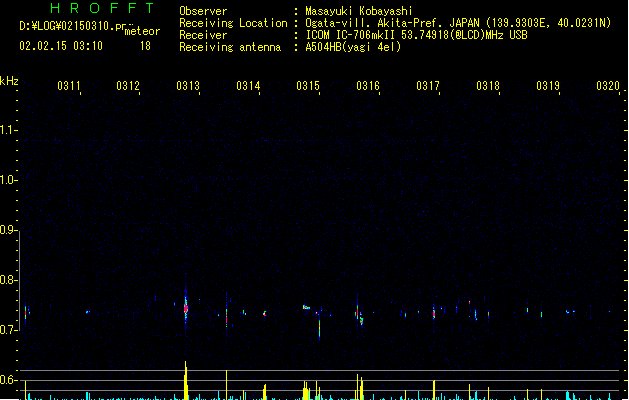Click the kHz axis unit label
The height and width of the screenshot is (400, 629).
point(9,81)
